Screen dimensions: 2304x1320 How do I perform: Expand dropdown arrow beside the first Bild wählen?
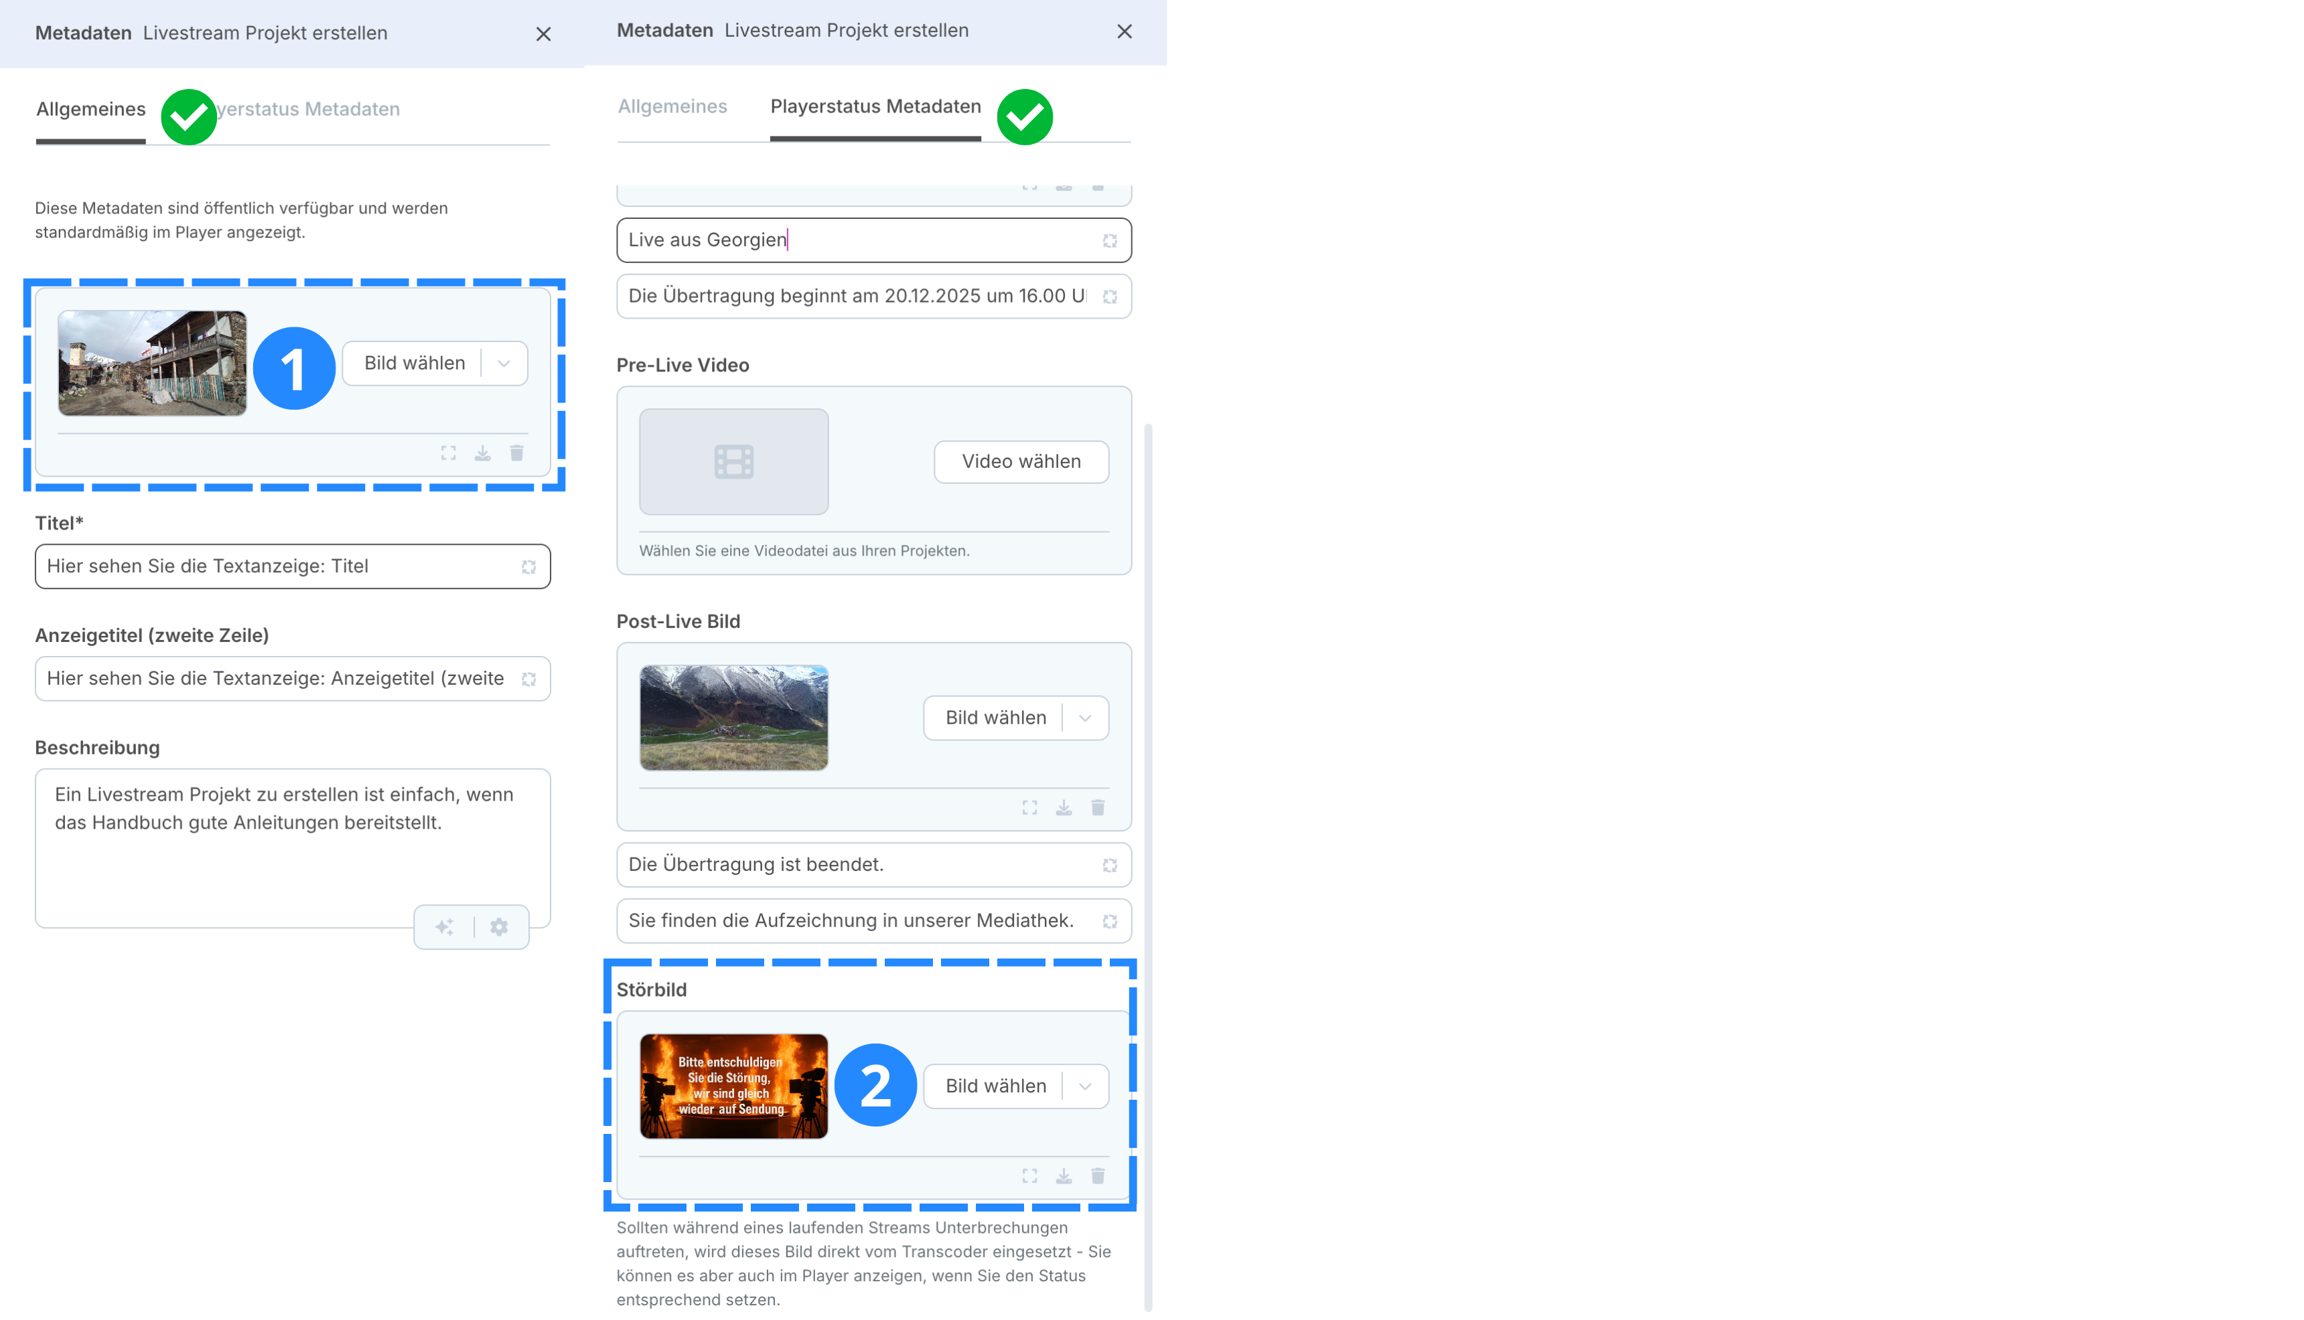tap(504, 363)
